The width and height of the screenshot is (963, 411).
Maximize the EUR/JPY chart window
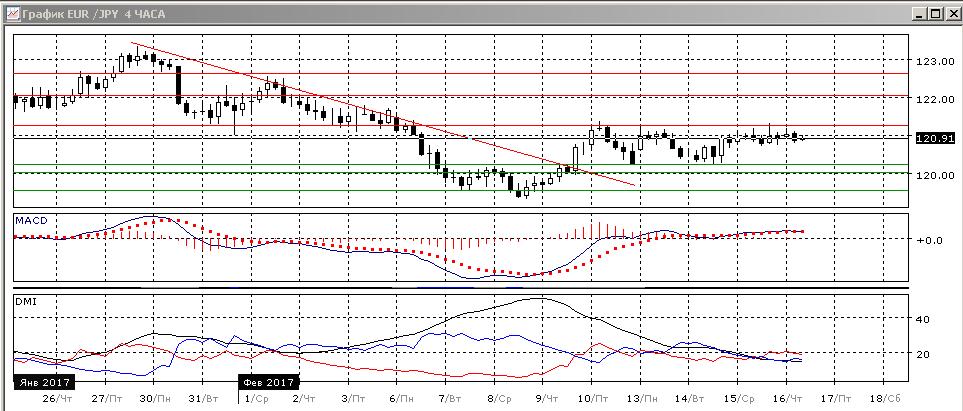(x=935, y=13)
